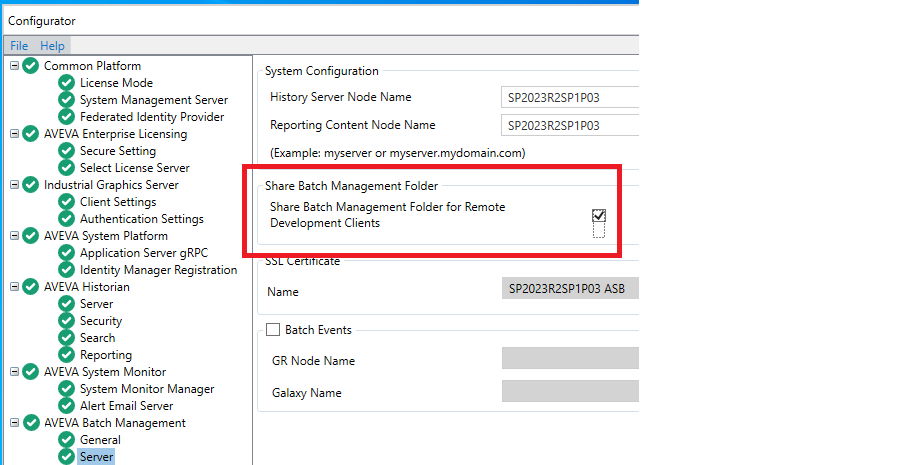Select System Monitor Manager item
Screen dimensions: 906x465
point(147,389)
